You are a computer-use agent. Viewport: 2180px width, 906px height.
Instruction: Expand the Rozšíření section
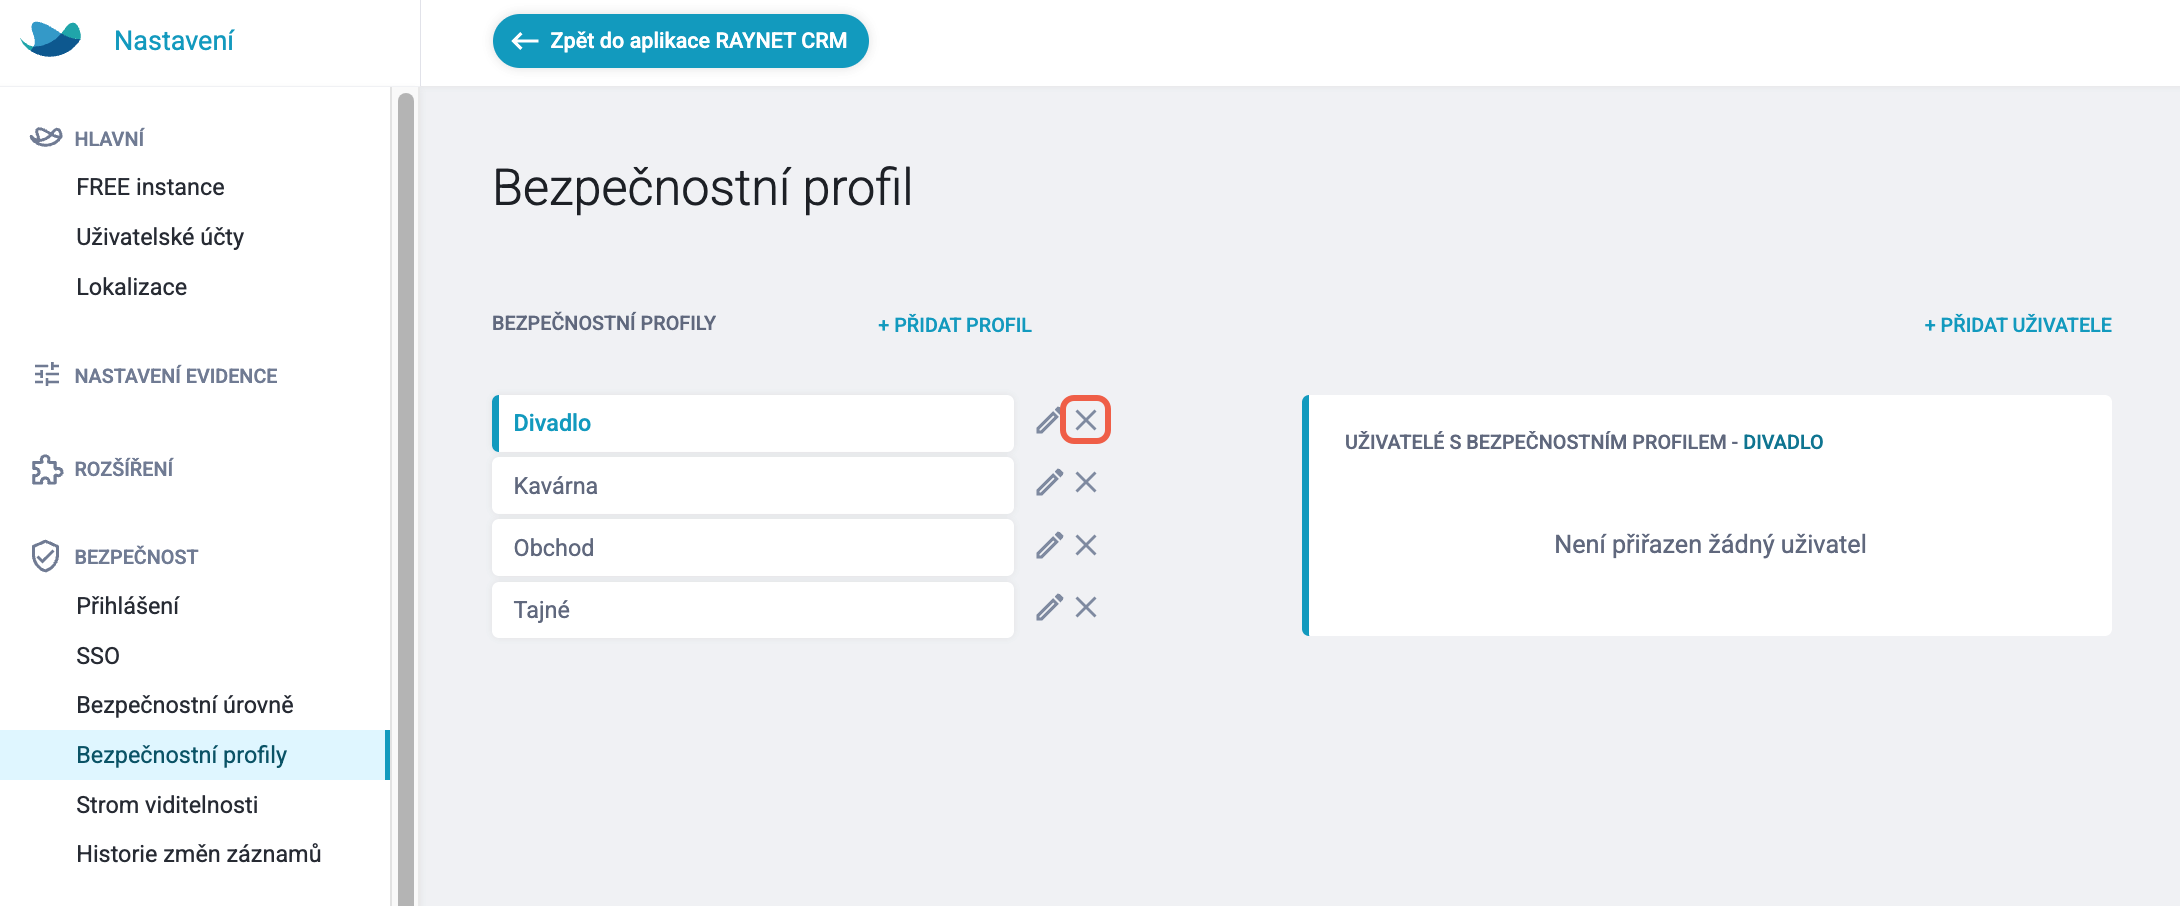coord(124,469)
